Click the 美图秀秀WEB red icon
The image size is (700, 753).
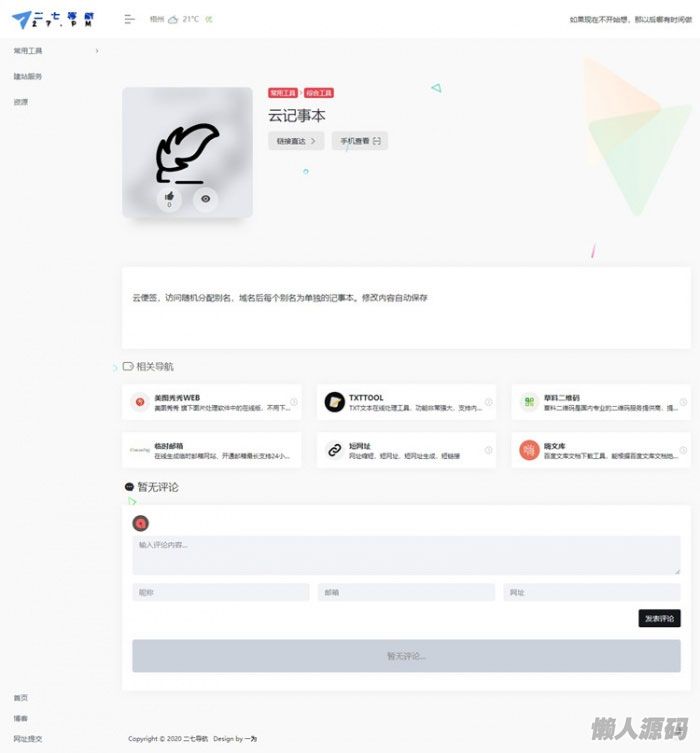tap(140, 402)
